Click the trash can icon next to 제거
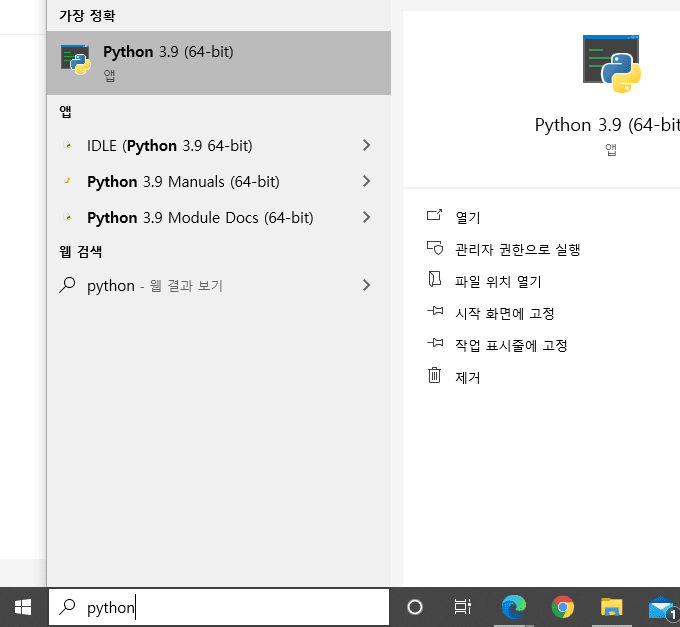 pos(435,375)
